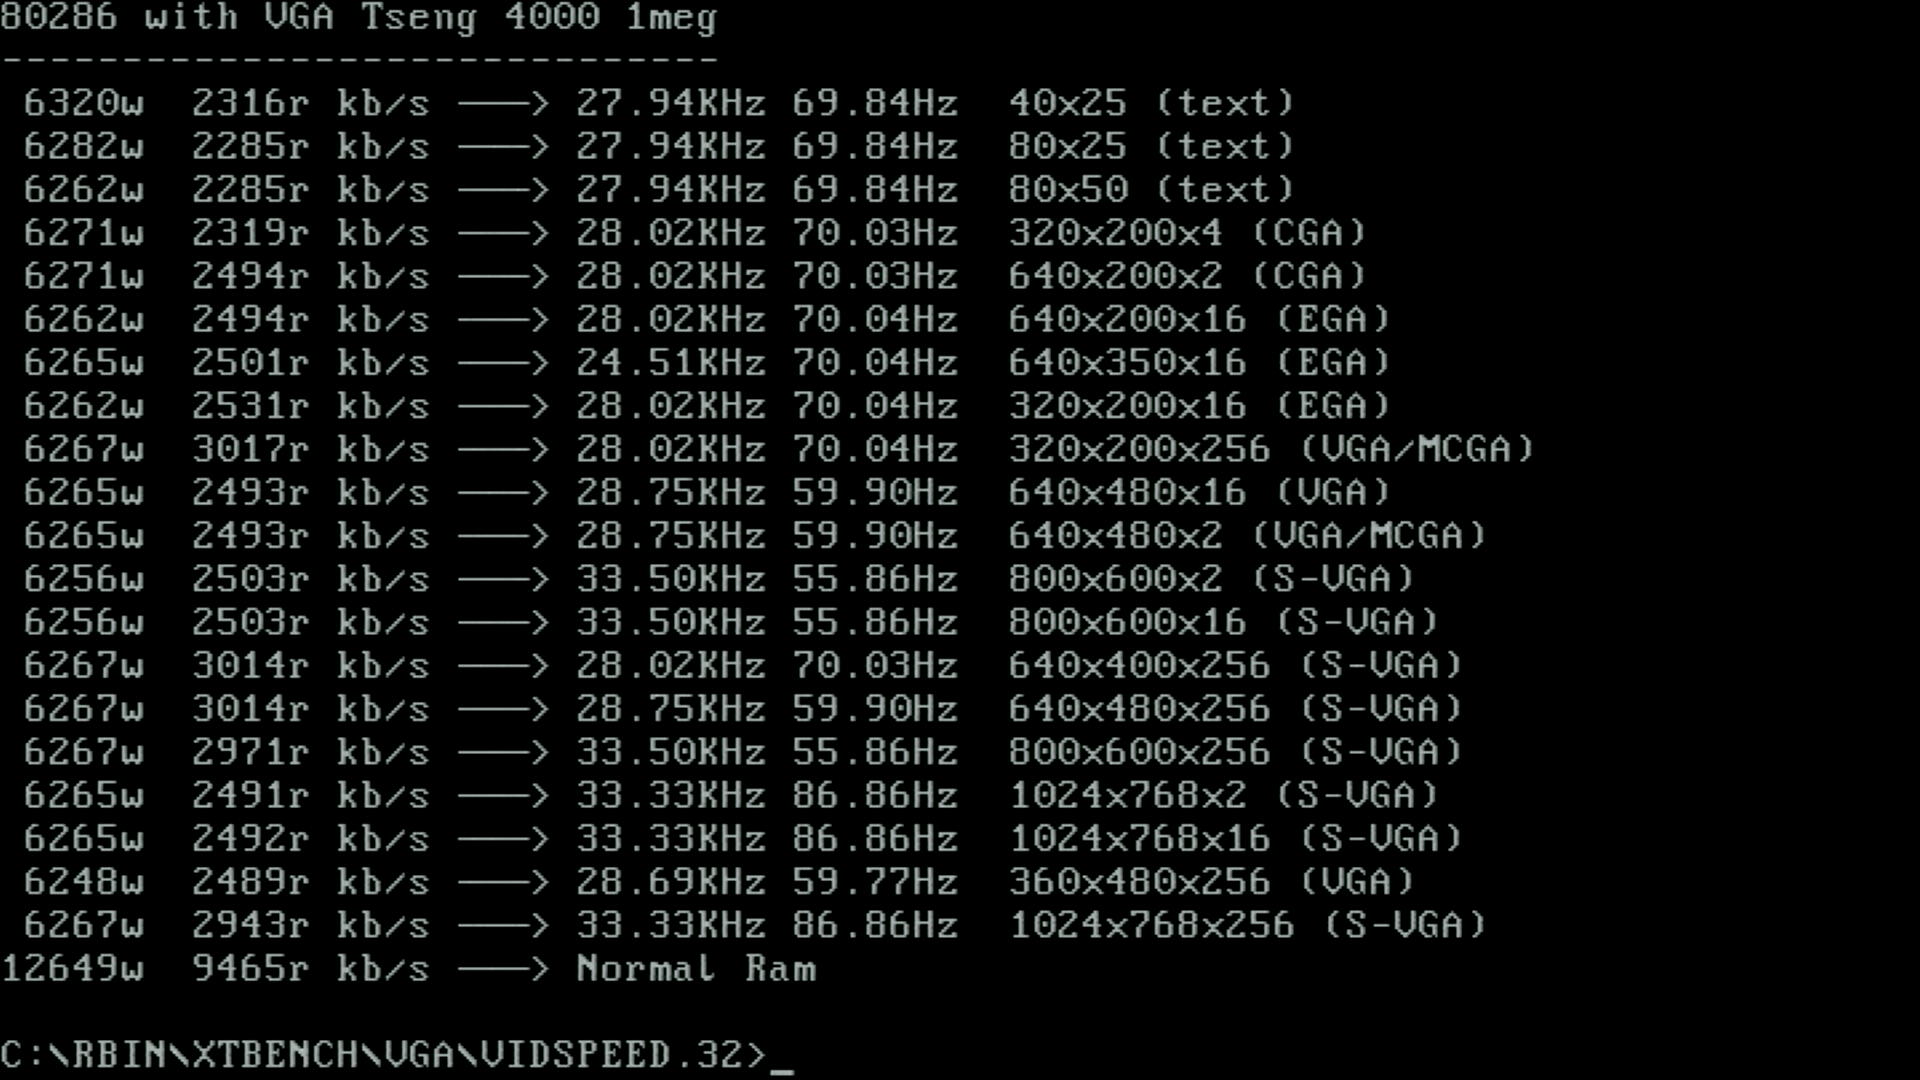Select the 80x25 (text) mode label
Screen dimensions: 1920x1080
[1152, 146]
